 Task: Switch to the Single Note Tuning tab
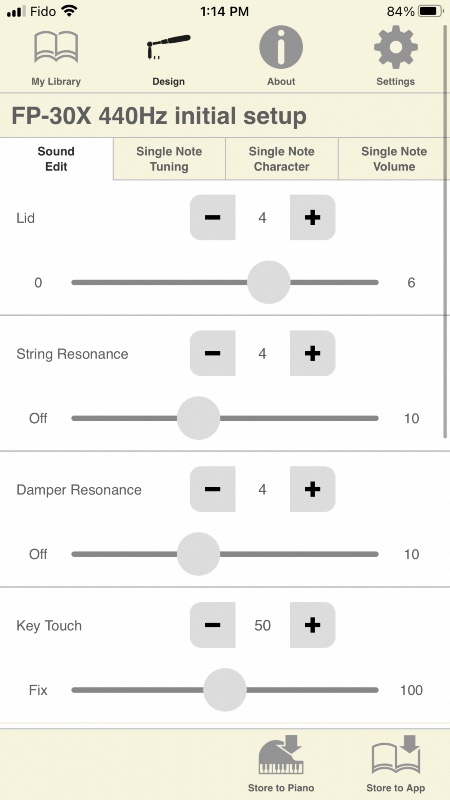tap(169, 159)
